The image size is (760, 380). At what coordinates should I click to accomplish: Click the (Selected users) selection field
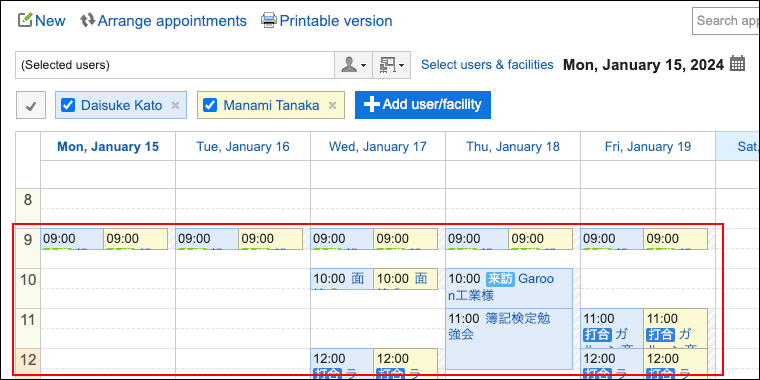click(x=175, y=65)
